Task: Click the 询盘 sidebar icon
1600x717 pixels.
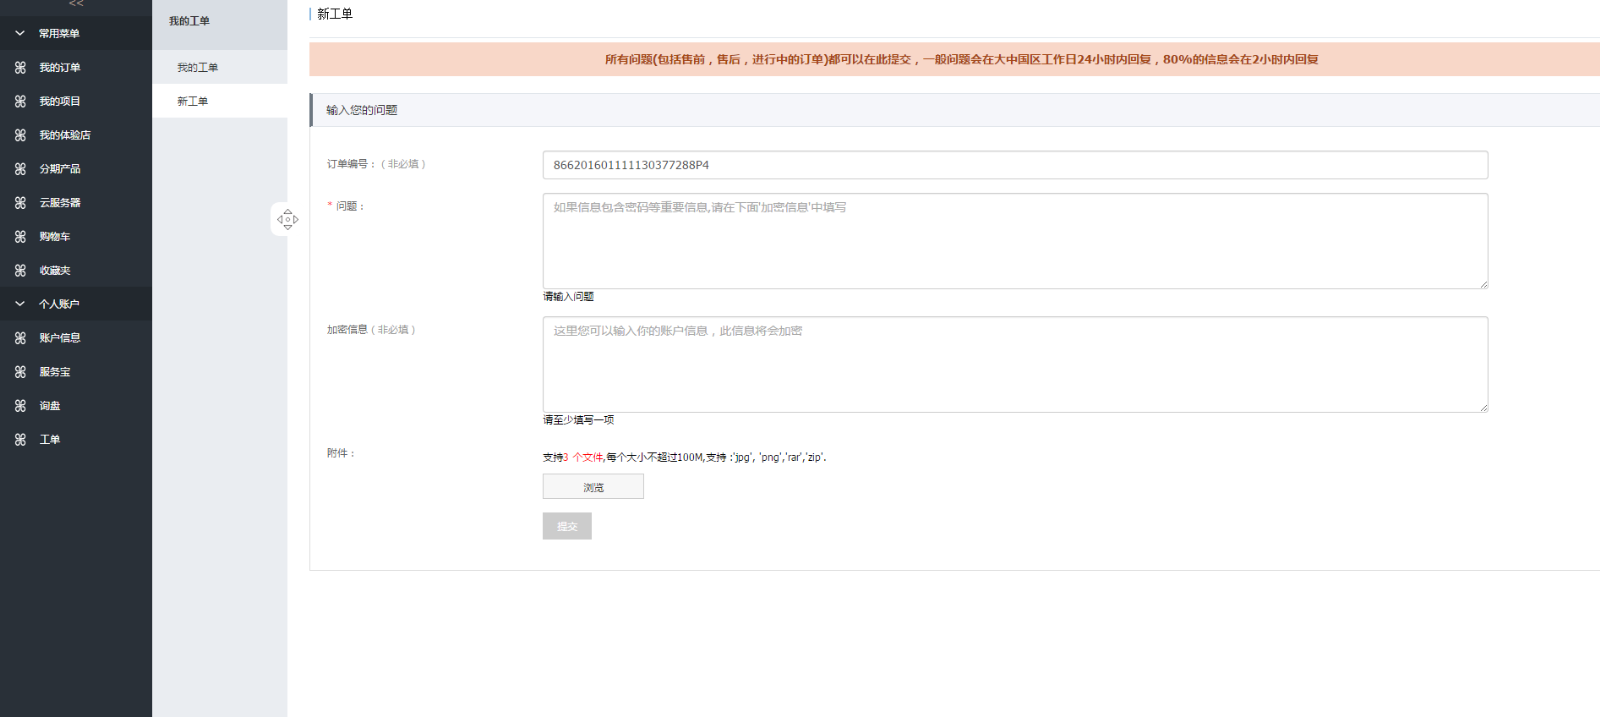Action: point(20,406)
